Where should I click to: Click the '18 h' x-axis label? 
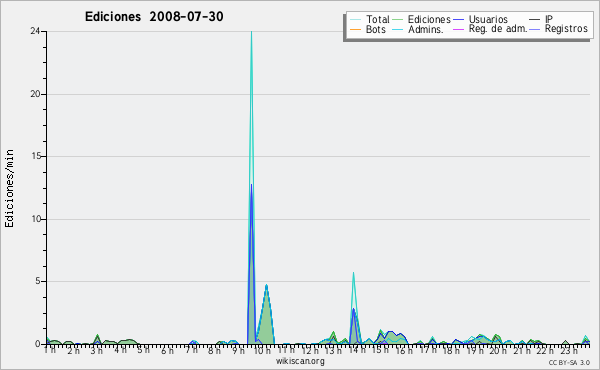click(x=452, y=351)
